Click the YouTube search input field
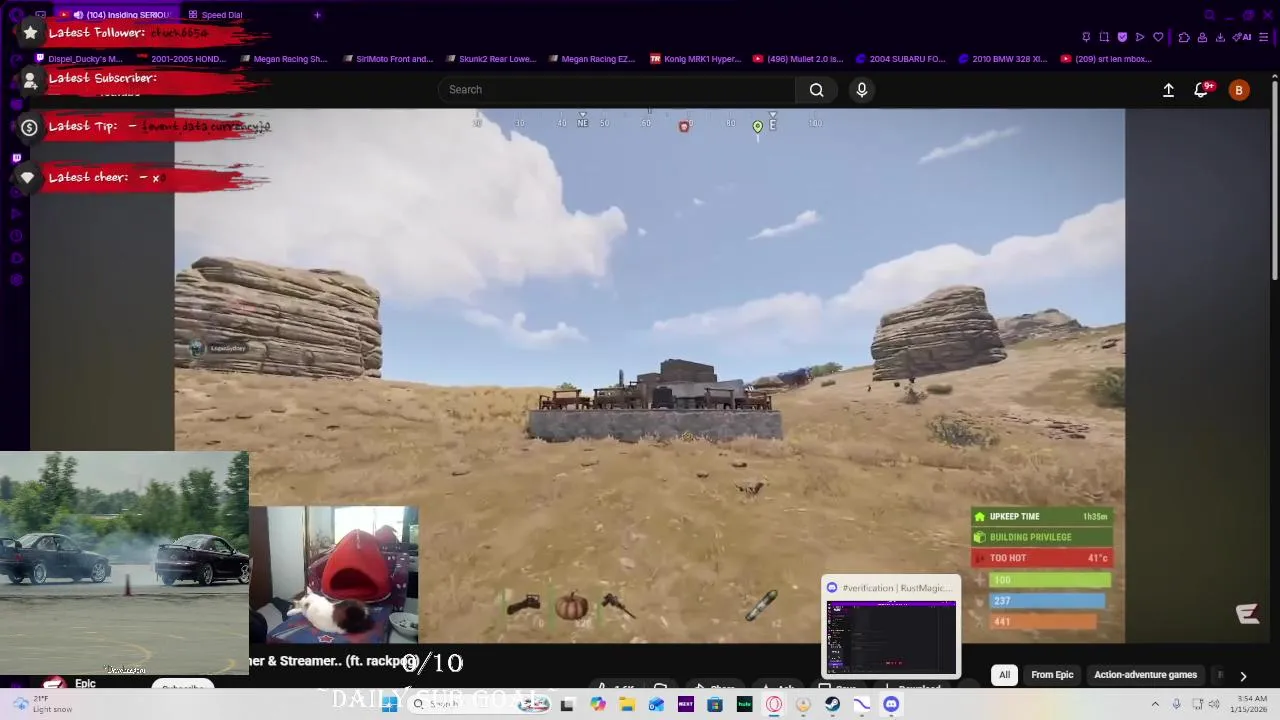The width and height of the screenshot is (1280, 720). (x=617, y=90)
